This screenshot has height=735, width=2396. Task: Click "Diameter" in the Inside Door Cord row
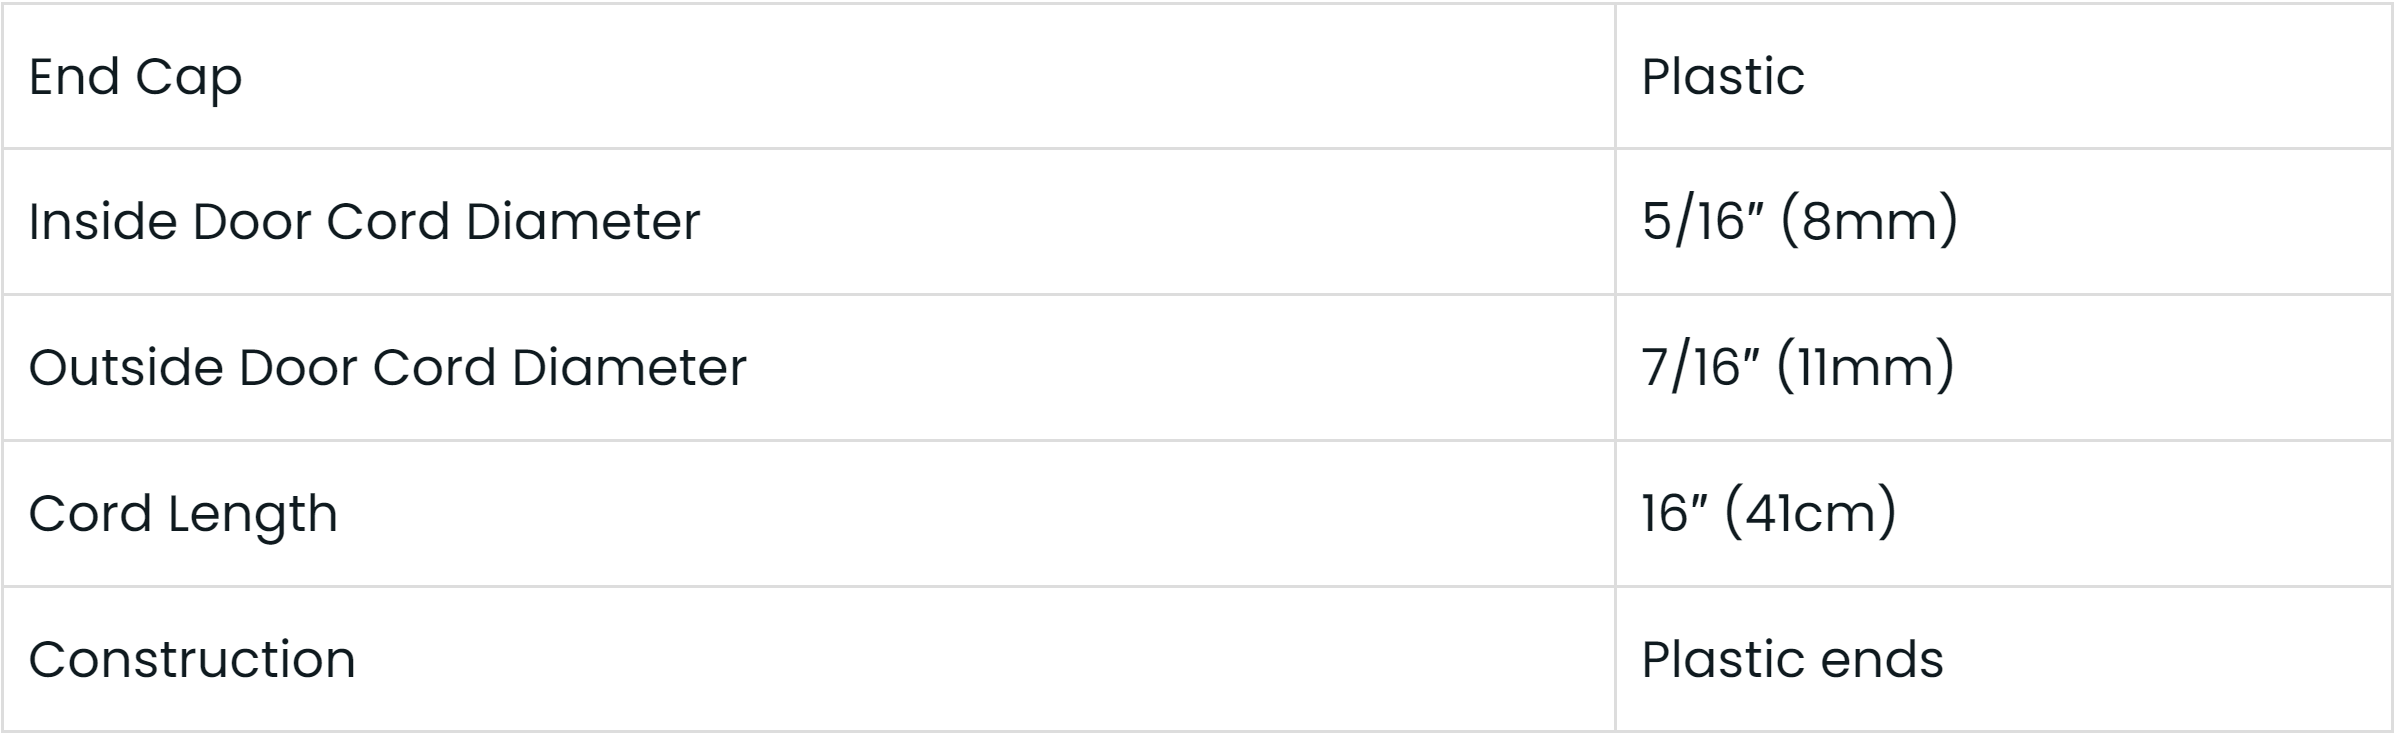click(x=583, y=221)
